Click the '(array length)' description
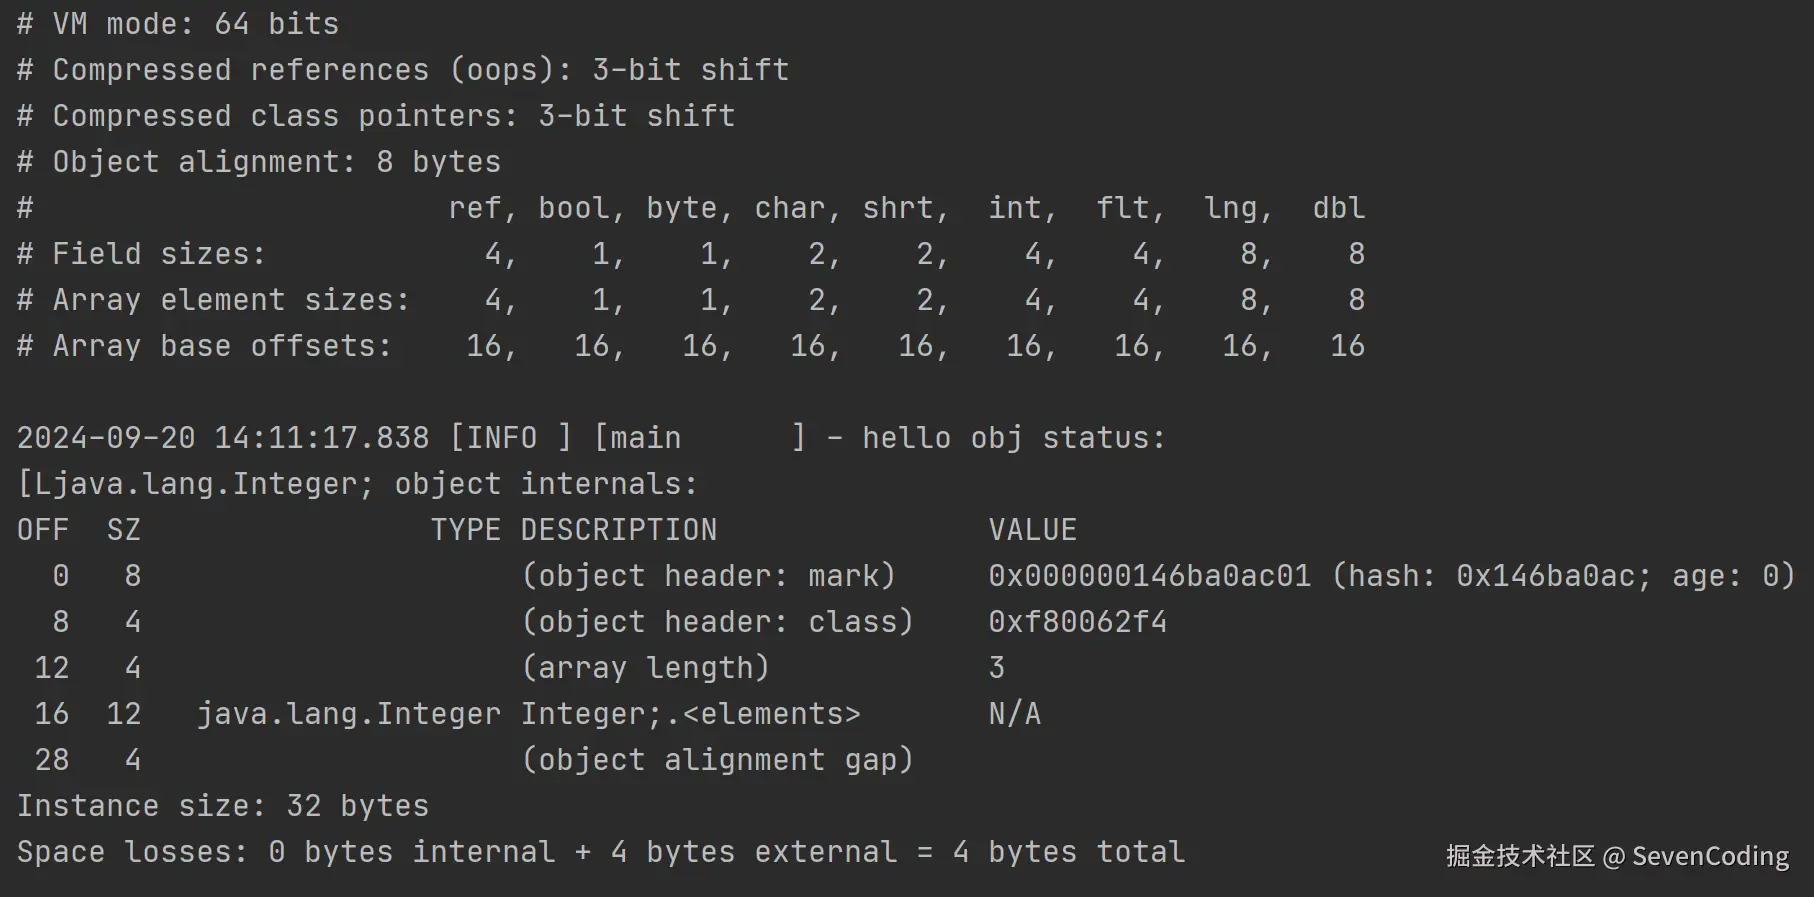The image size is (1814, 897). 645,668
